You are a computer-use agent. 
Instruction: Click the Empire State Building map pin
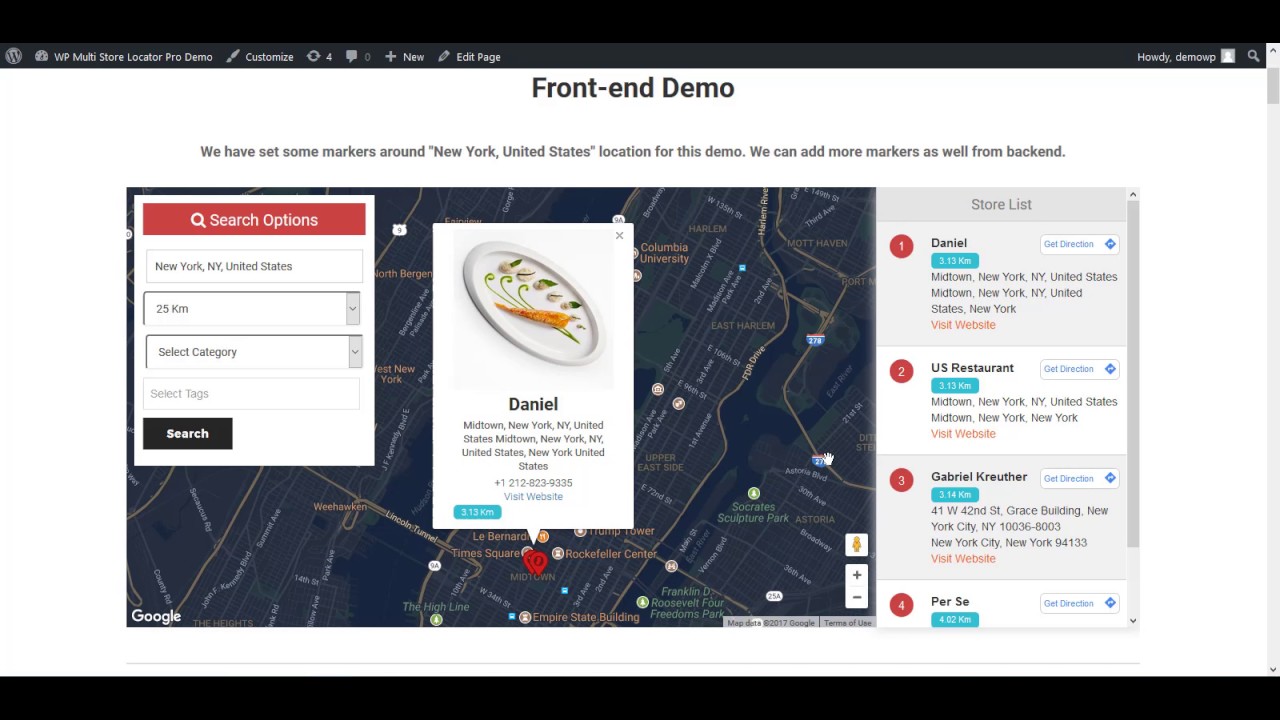[525, 618]
